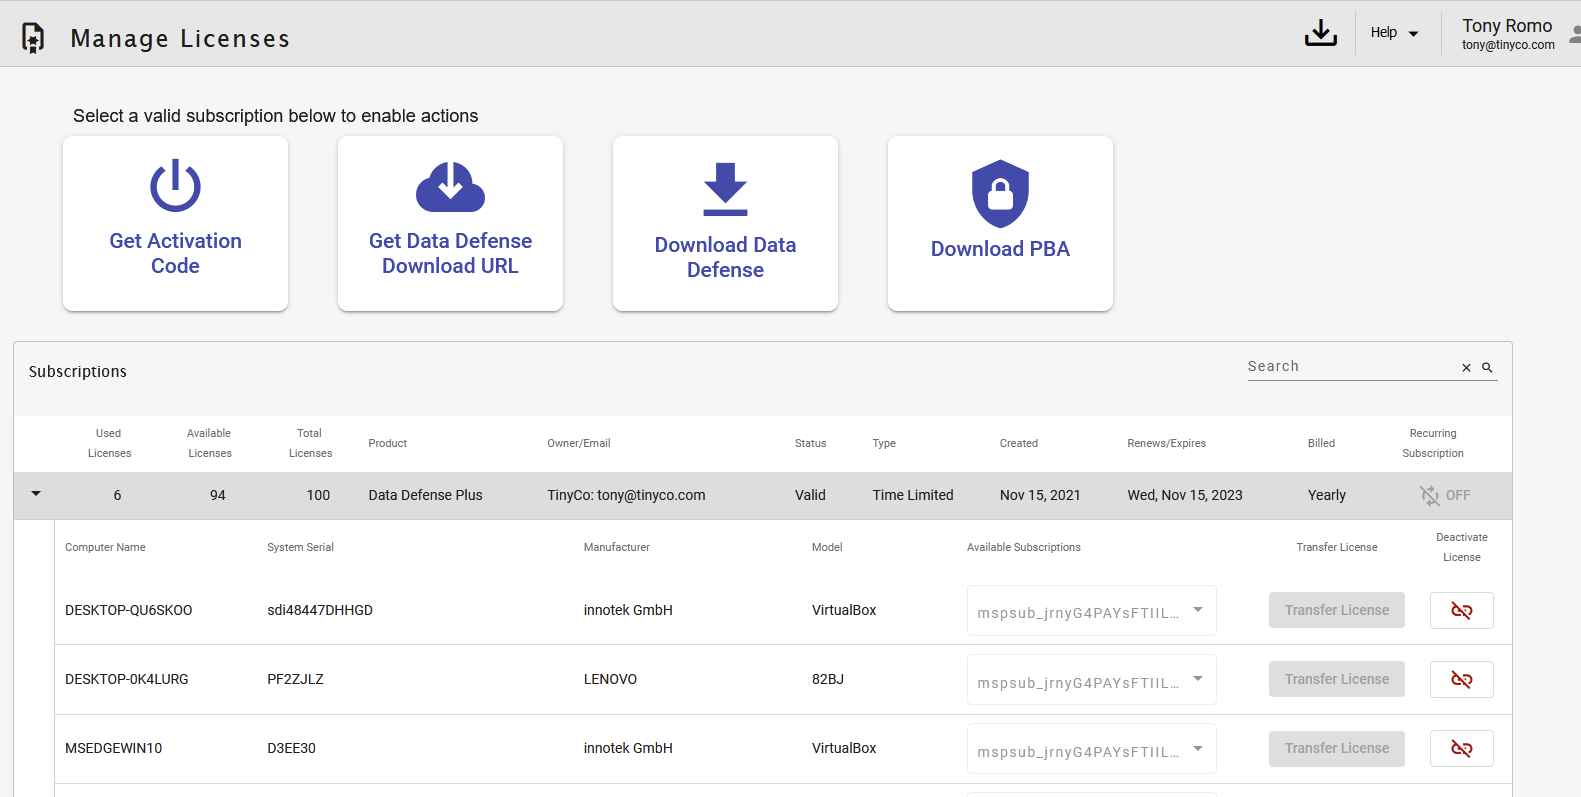Click the Total Licenses column header
Viewport: 1581px width, 797px height.
310,443
